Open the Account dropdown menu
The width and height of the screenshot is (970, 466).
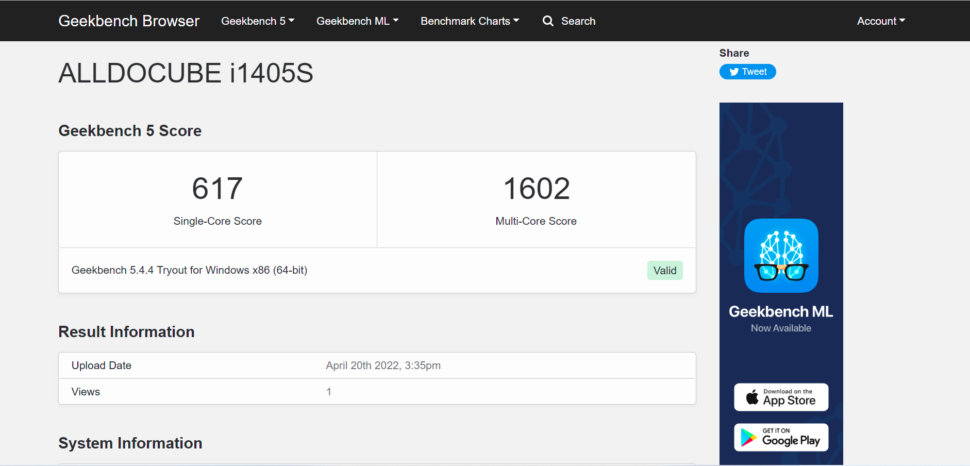click(881, 21)
